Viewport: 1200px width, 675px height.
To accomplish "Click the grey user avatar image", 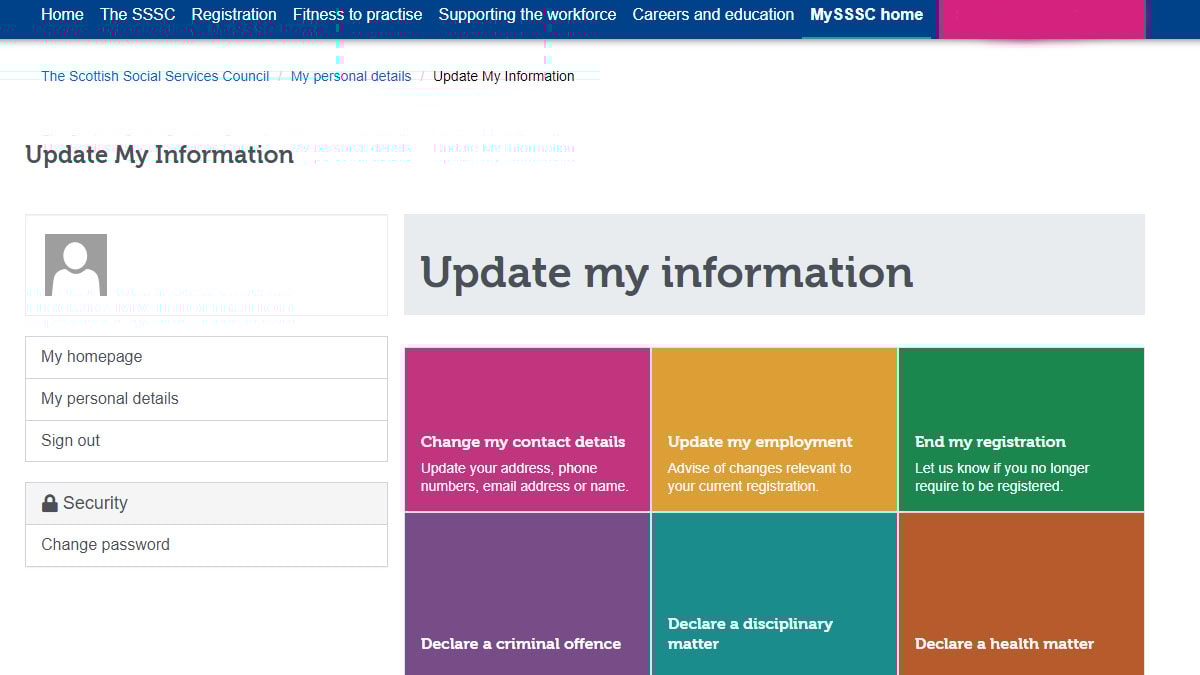I will (76, 265).
